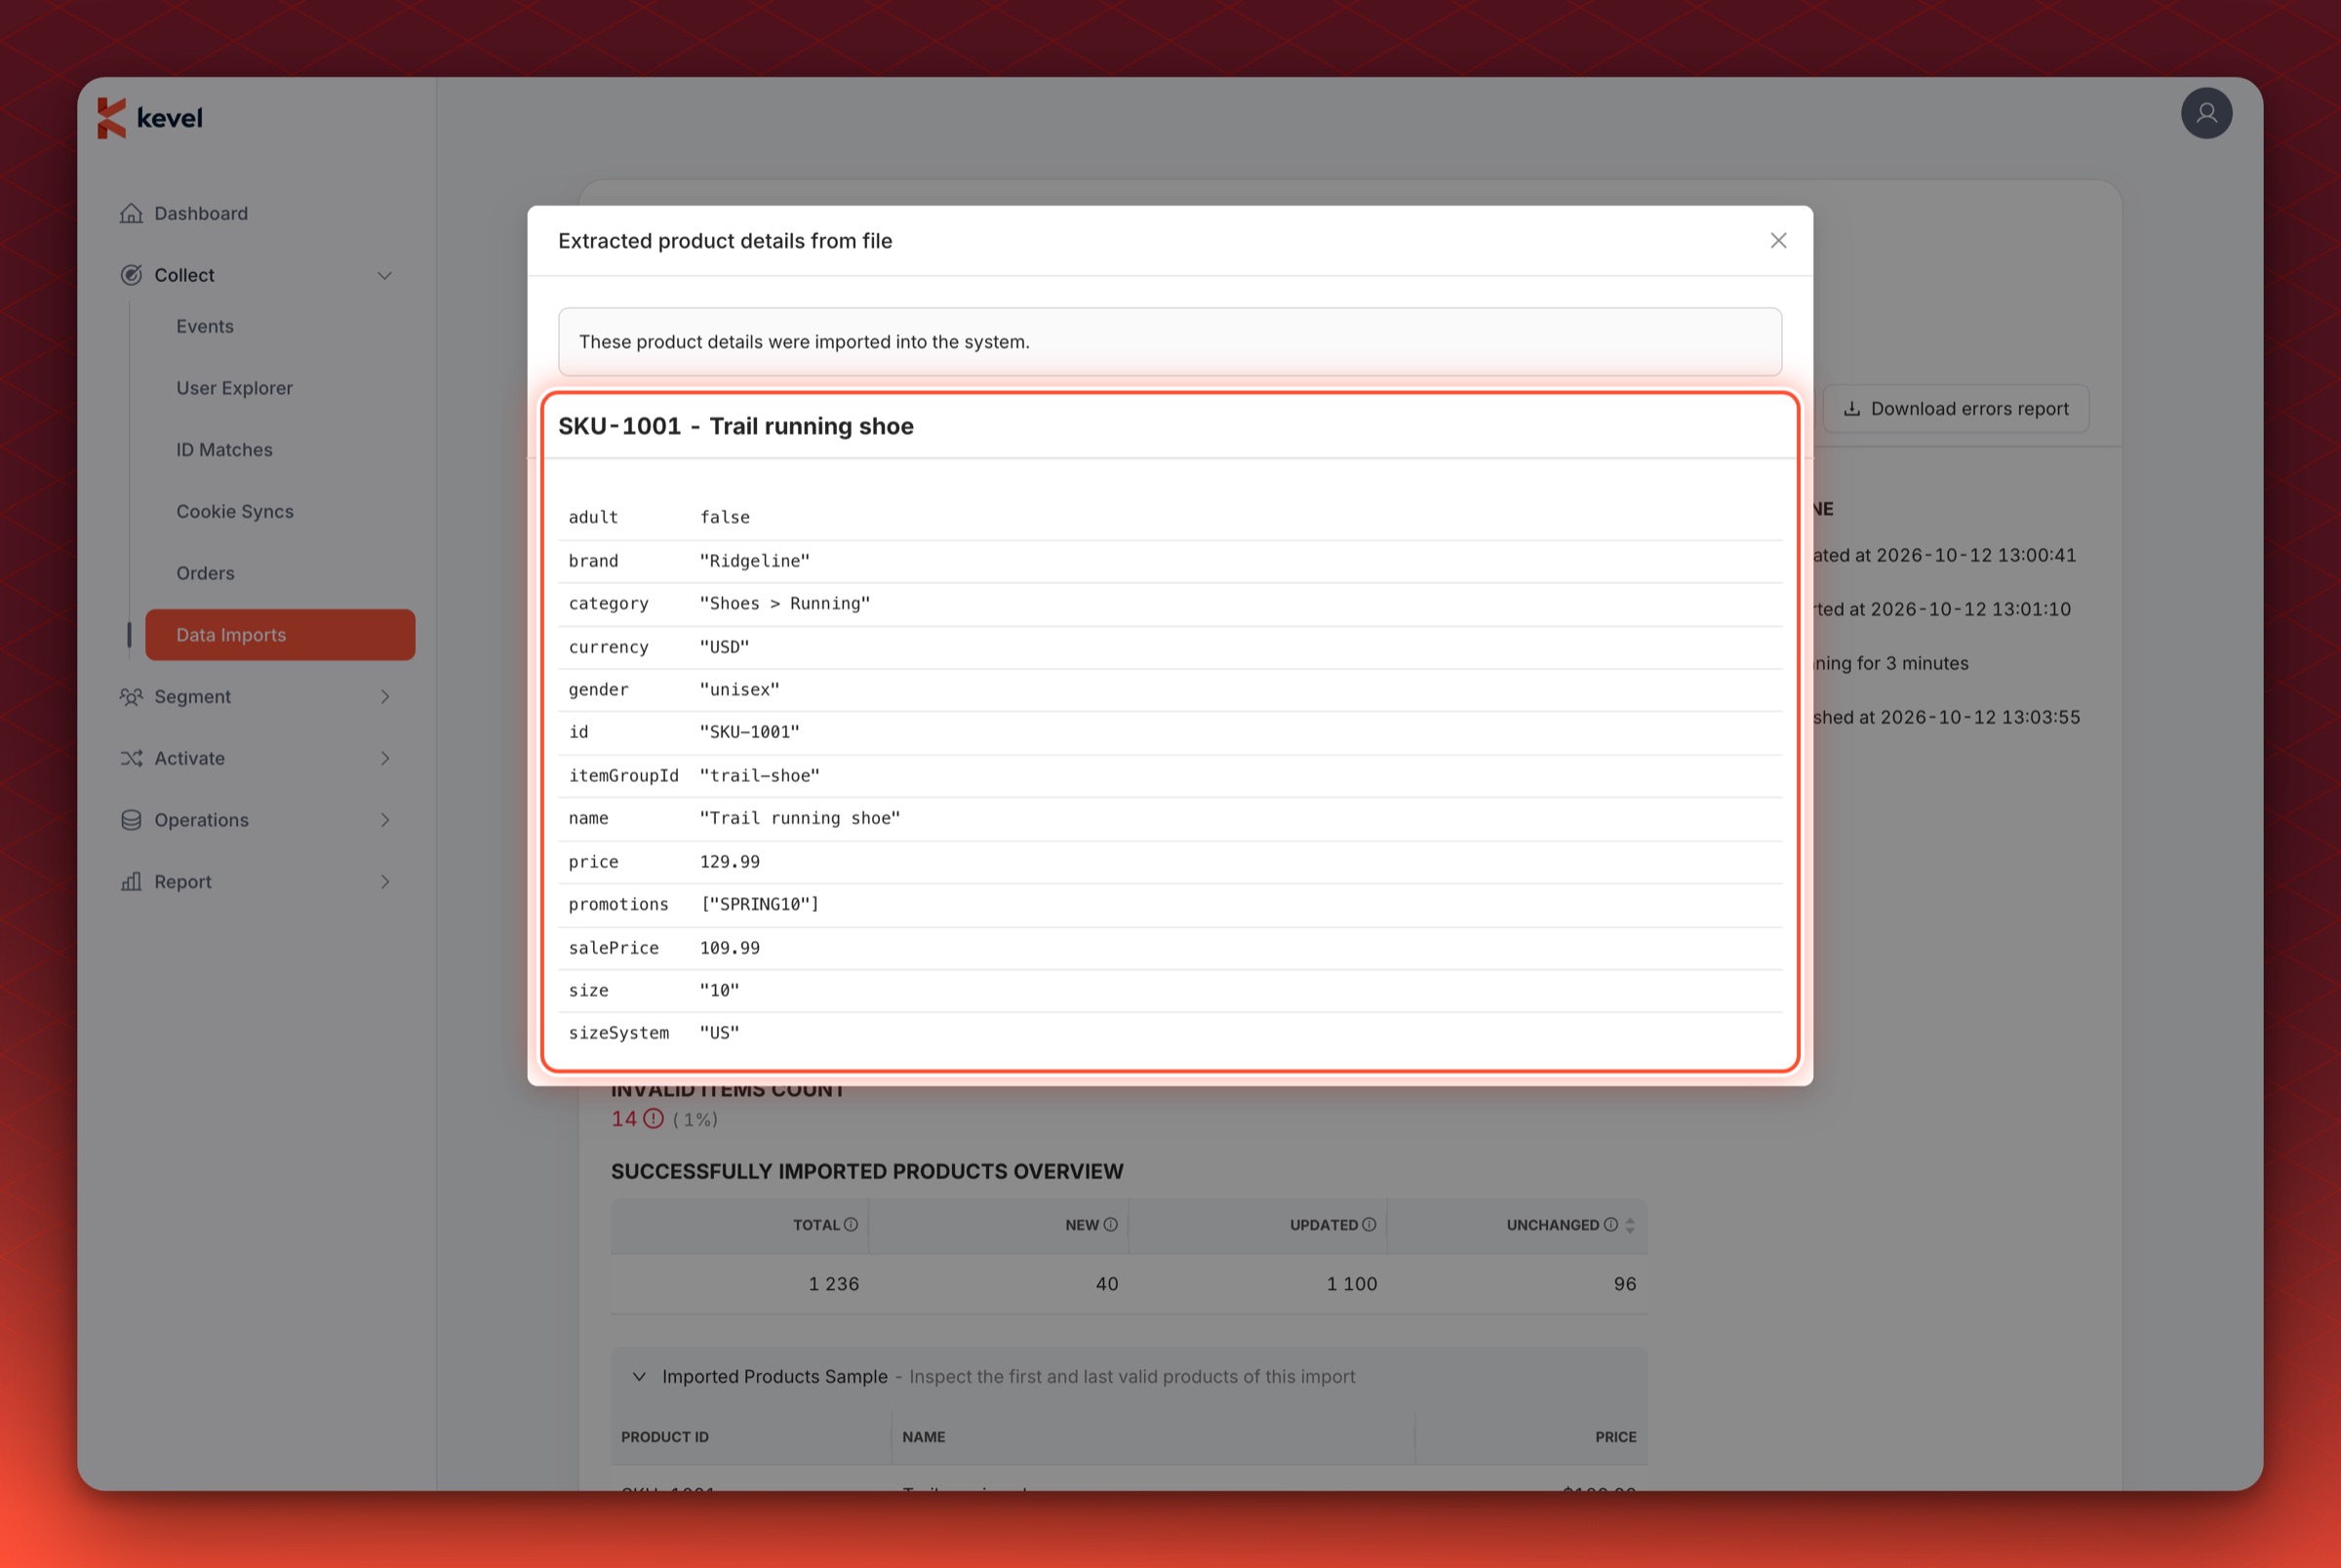Image resolution: width=2341 pixels, height=1568 pixels.
Task: Click the Report bar chart icon
Action: 131,882
